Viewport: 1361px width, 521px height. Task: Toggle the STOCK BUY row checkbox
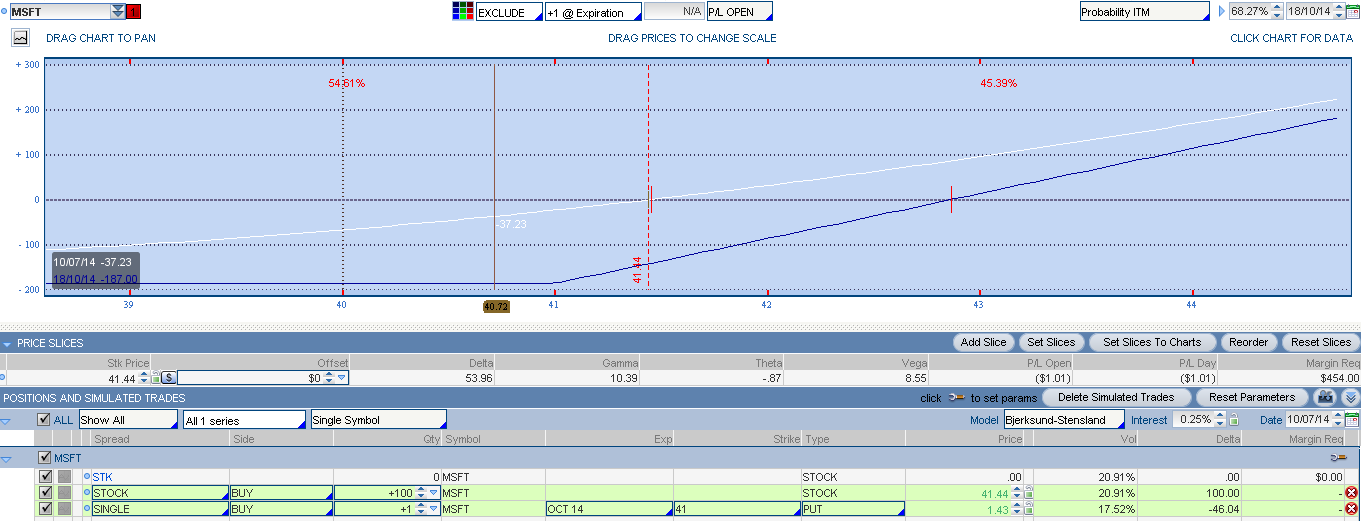(45, 492)
